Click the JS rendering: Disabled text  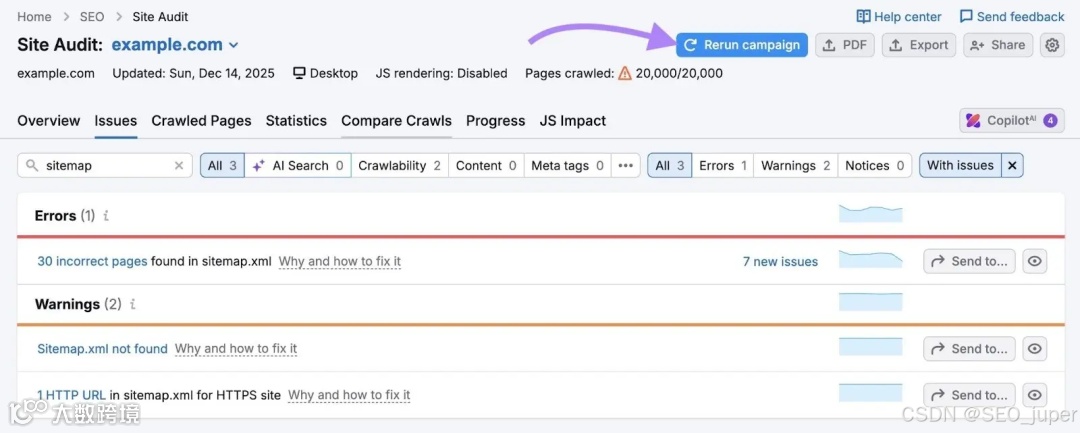442,73
